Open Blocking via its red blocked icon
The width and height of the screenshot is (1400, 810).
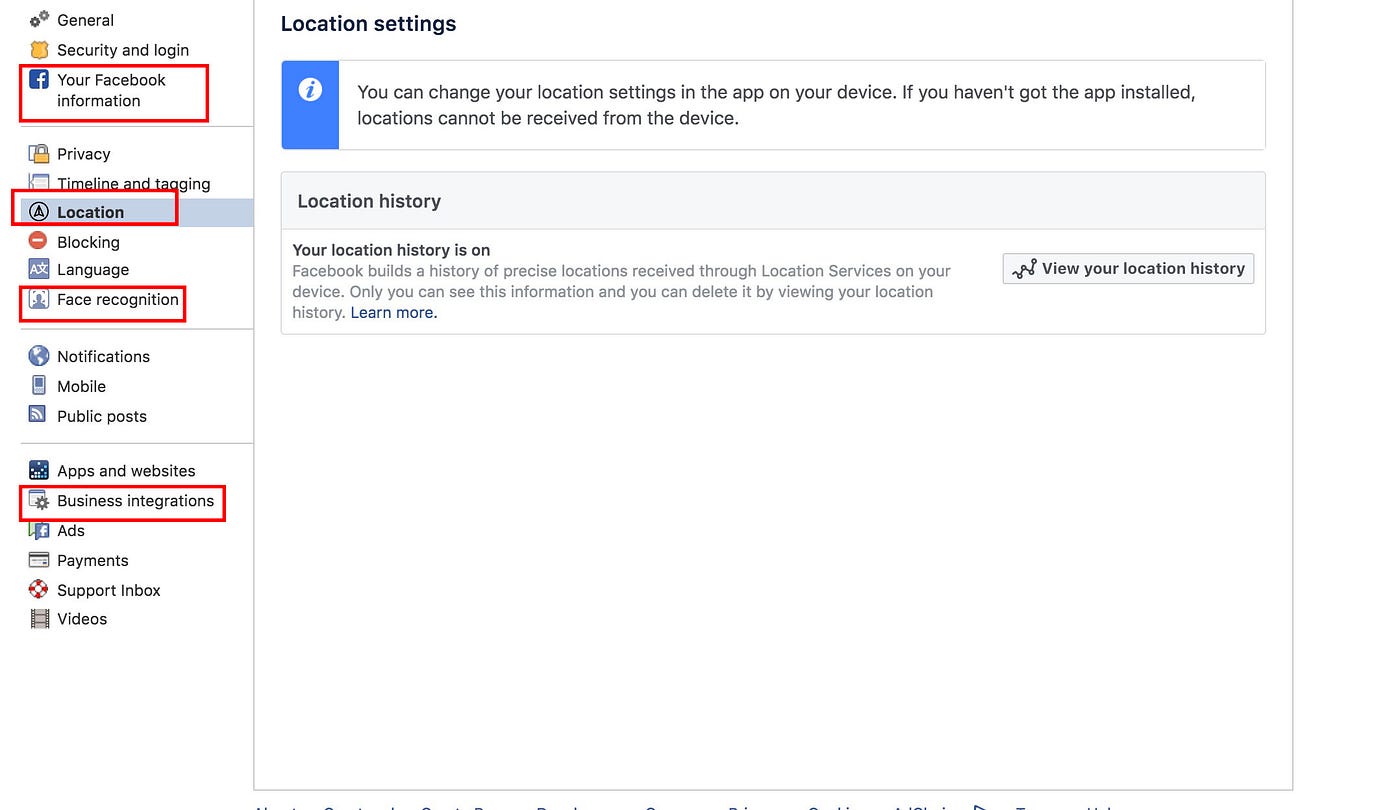(37, 242)
